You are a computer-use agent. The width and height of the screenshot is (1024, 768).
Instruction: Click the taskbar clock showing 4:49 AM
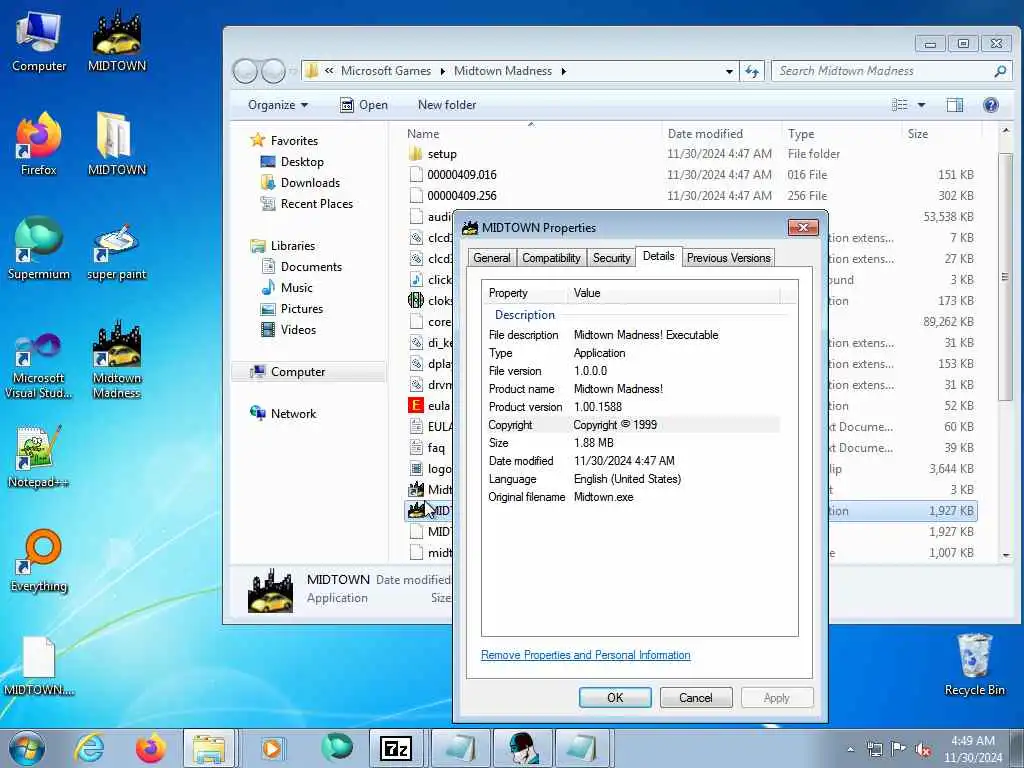click(972, 749)
